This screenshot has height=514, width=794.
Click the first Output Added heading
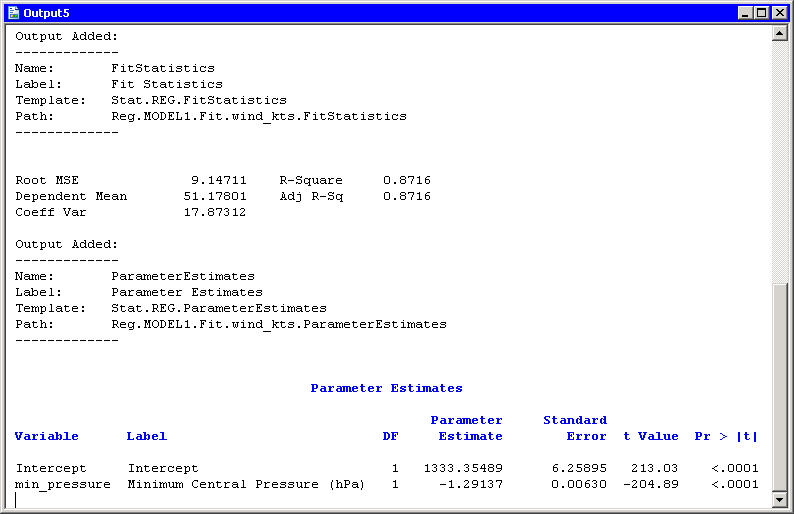(66, 36)
